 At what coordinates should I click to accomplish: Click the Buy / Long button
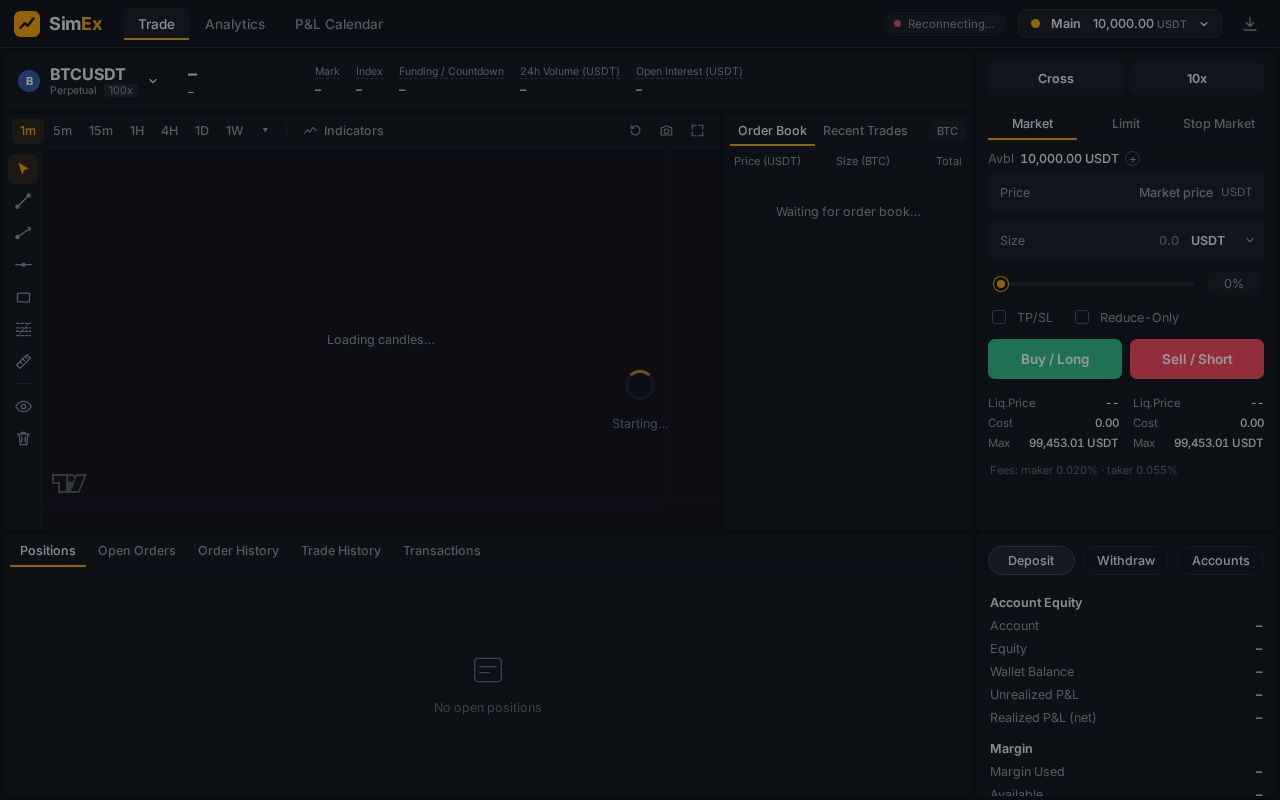1055,359
